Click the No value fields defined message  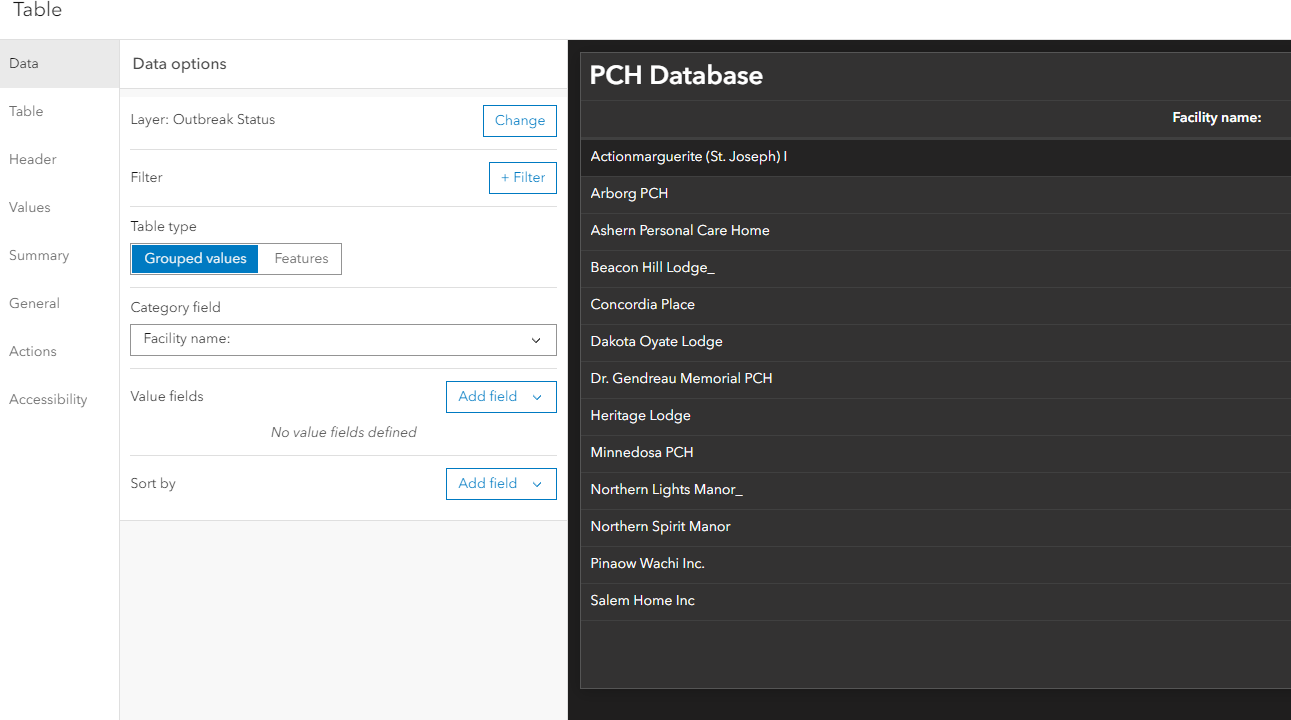[x=343, y=433]
